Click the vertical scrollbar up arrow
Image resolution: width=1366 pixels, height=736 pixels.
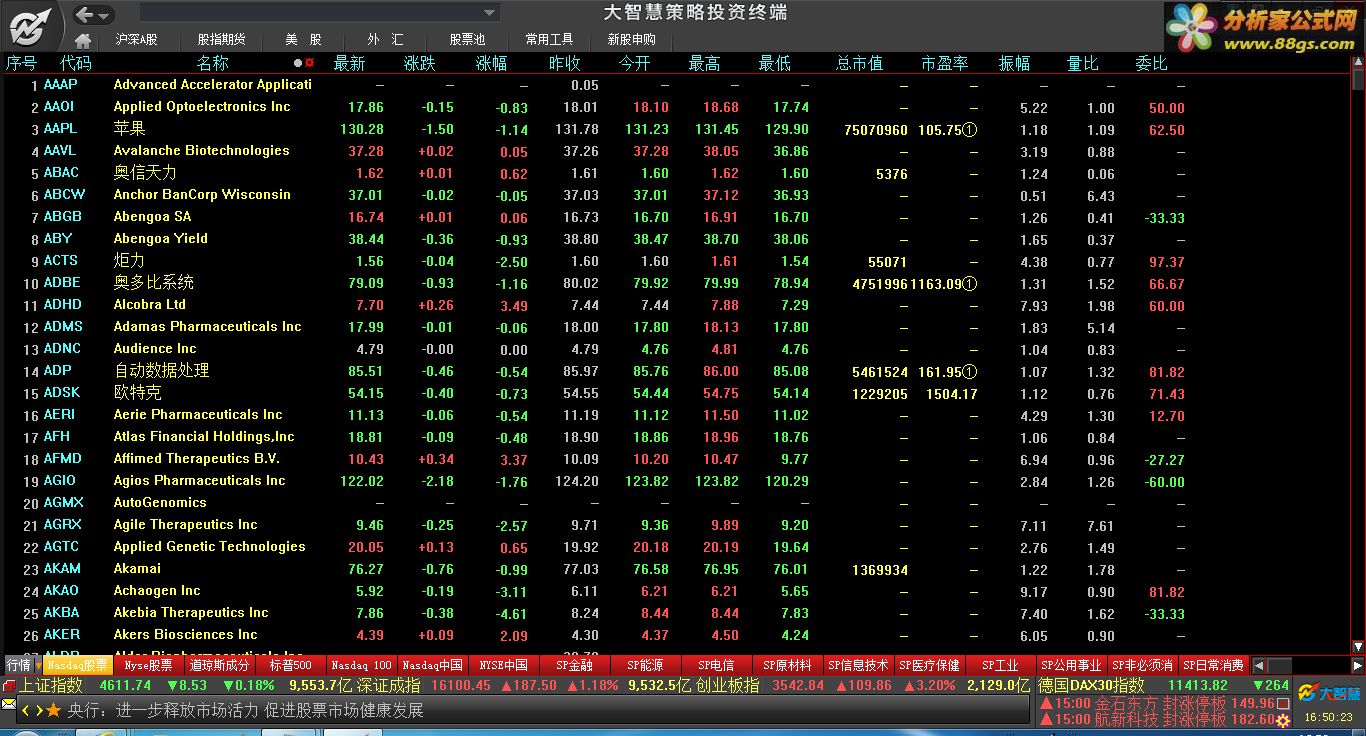point(1358,60)
